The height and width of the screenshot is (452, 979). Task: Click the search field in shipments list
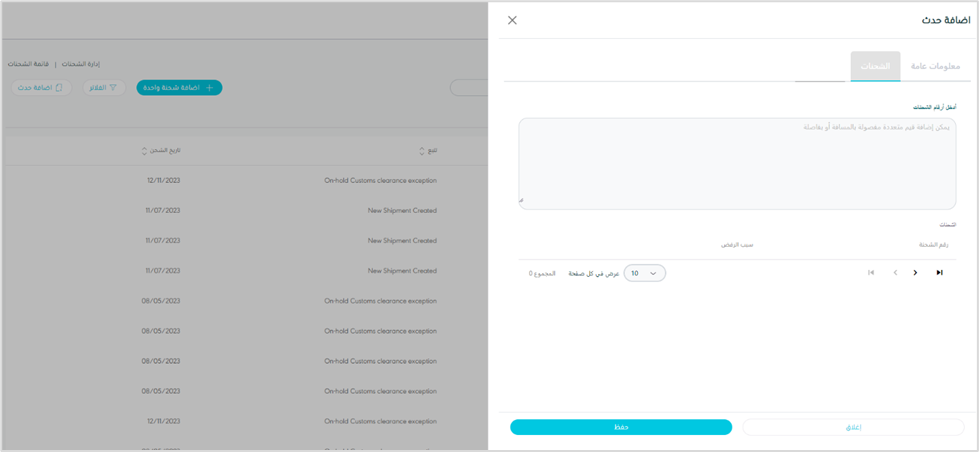(x=470, y=88)
